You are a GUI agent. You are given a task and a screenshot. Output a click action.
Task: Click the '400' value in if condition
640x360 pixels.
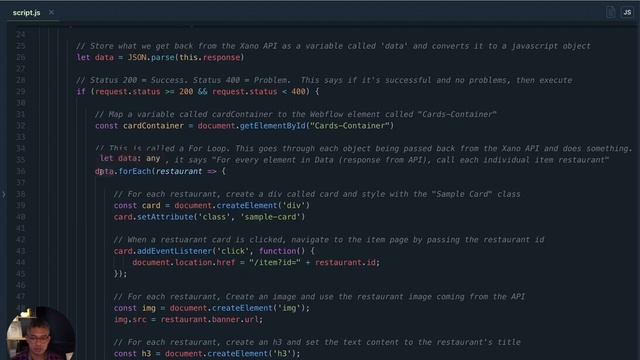tap(298, 92)
